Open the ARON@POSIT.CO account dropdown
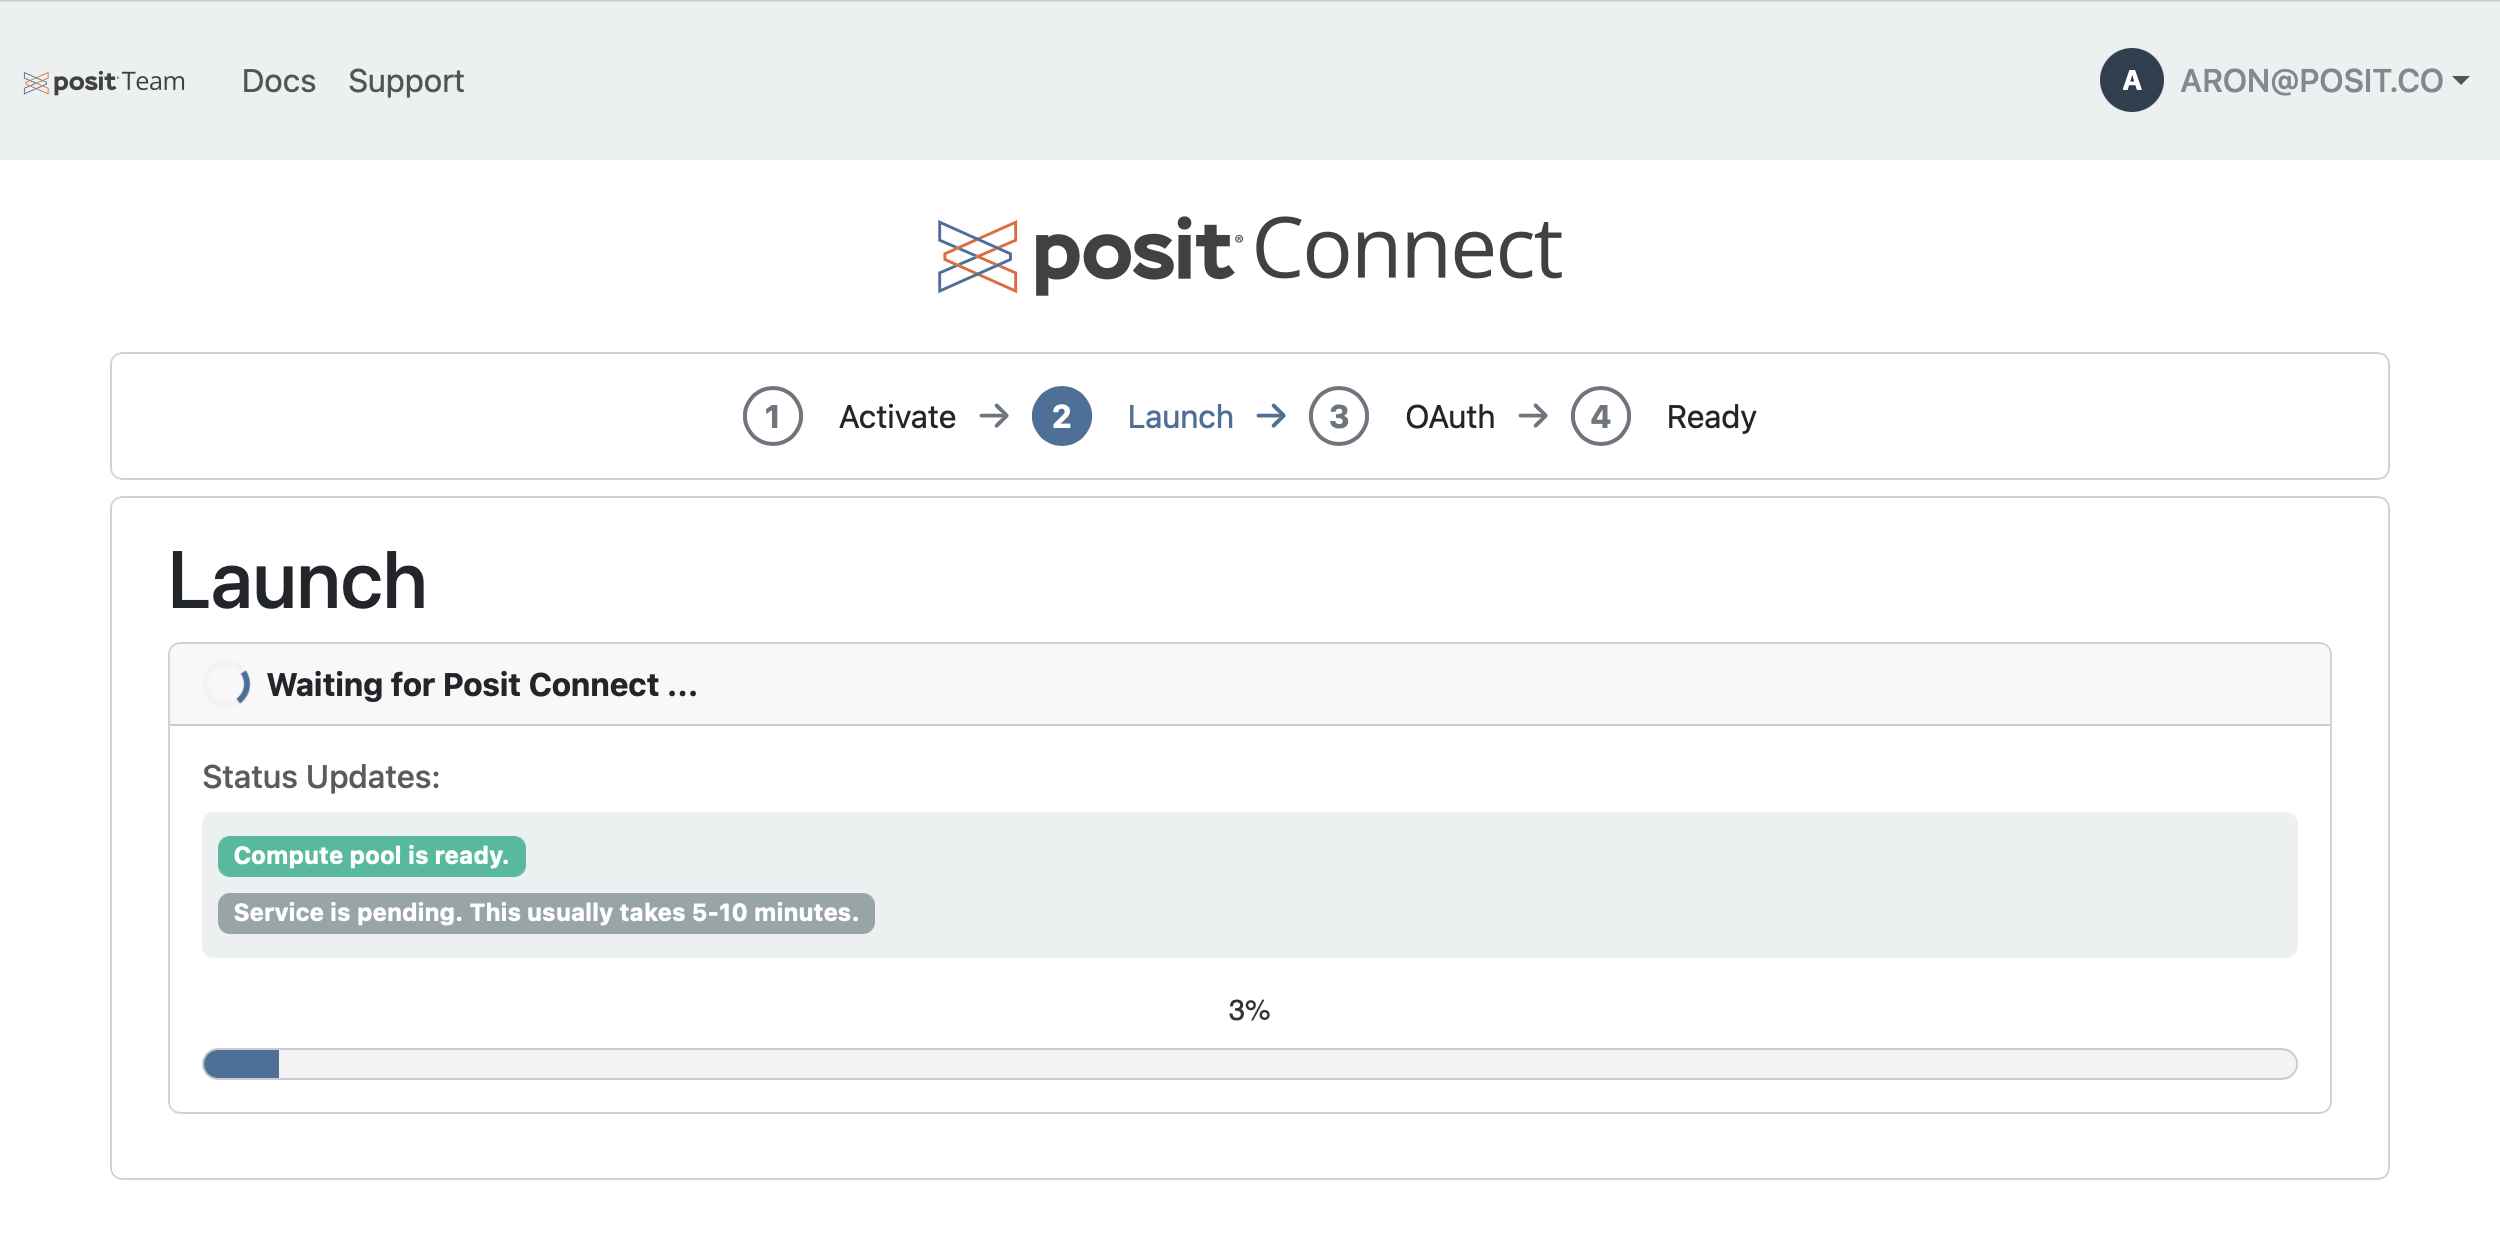2500x1250 pixels. [2311, 81]
